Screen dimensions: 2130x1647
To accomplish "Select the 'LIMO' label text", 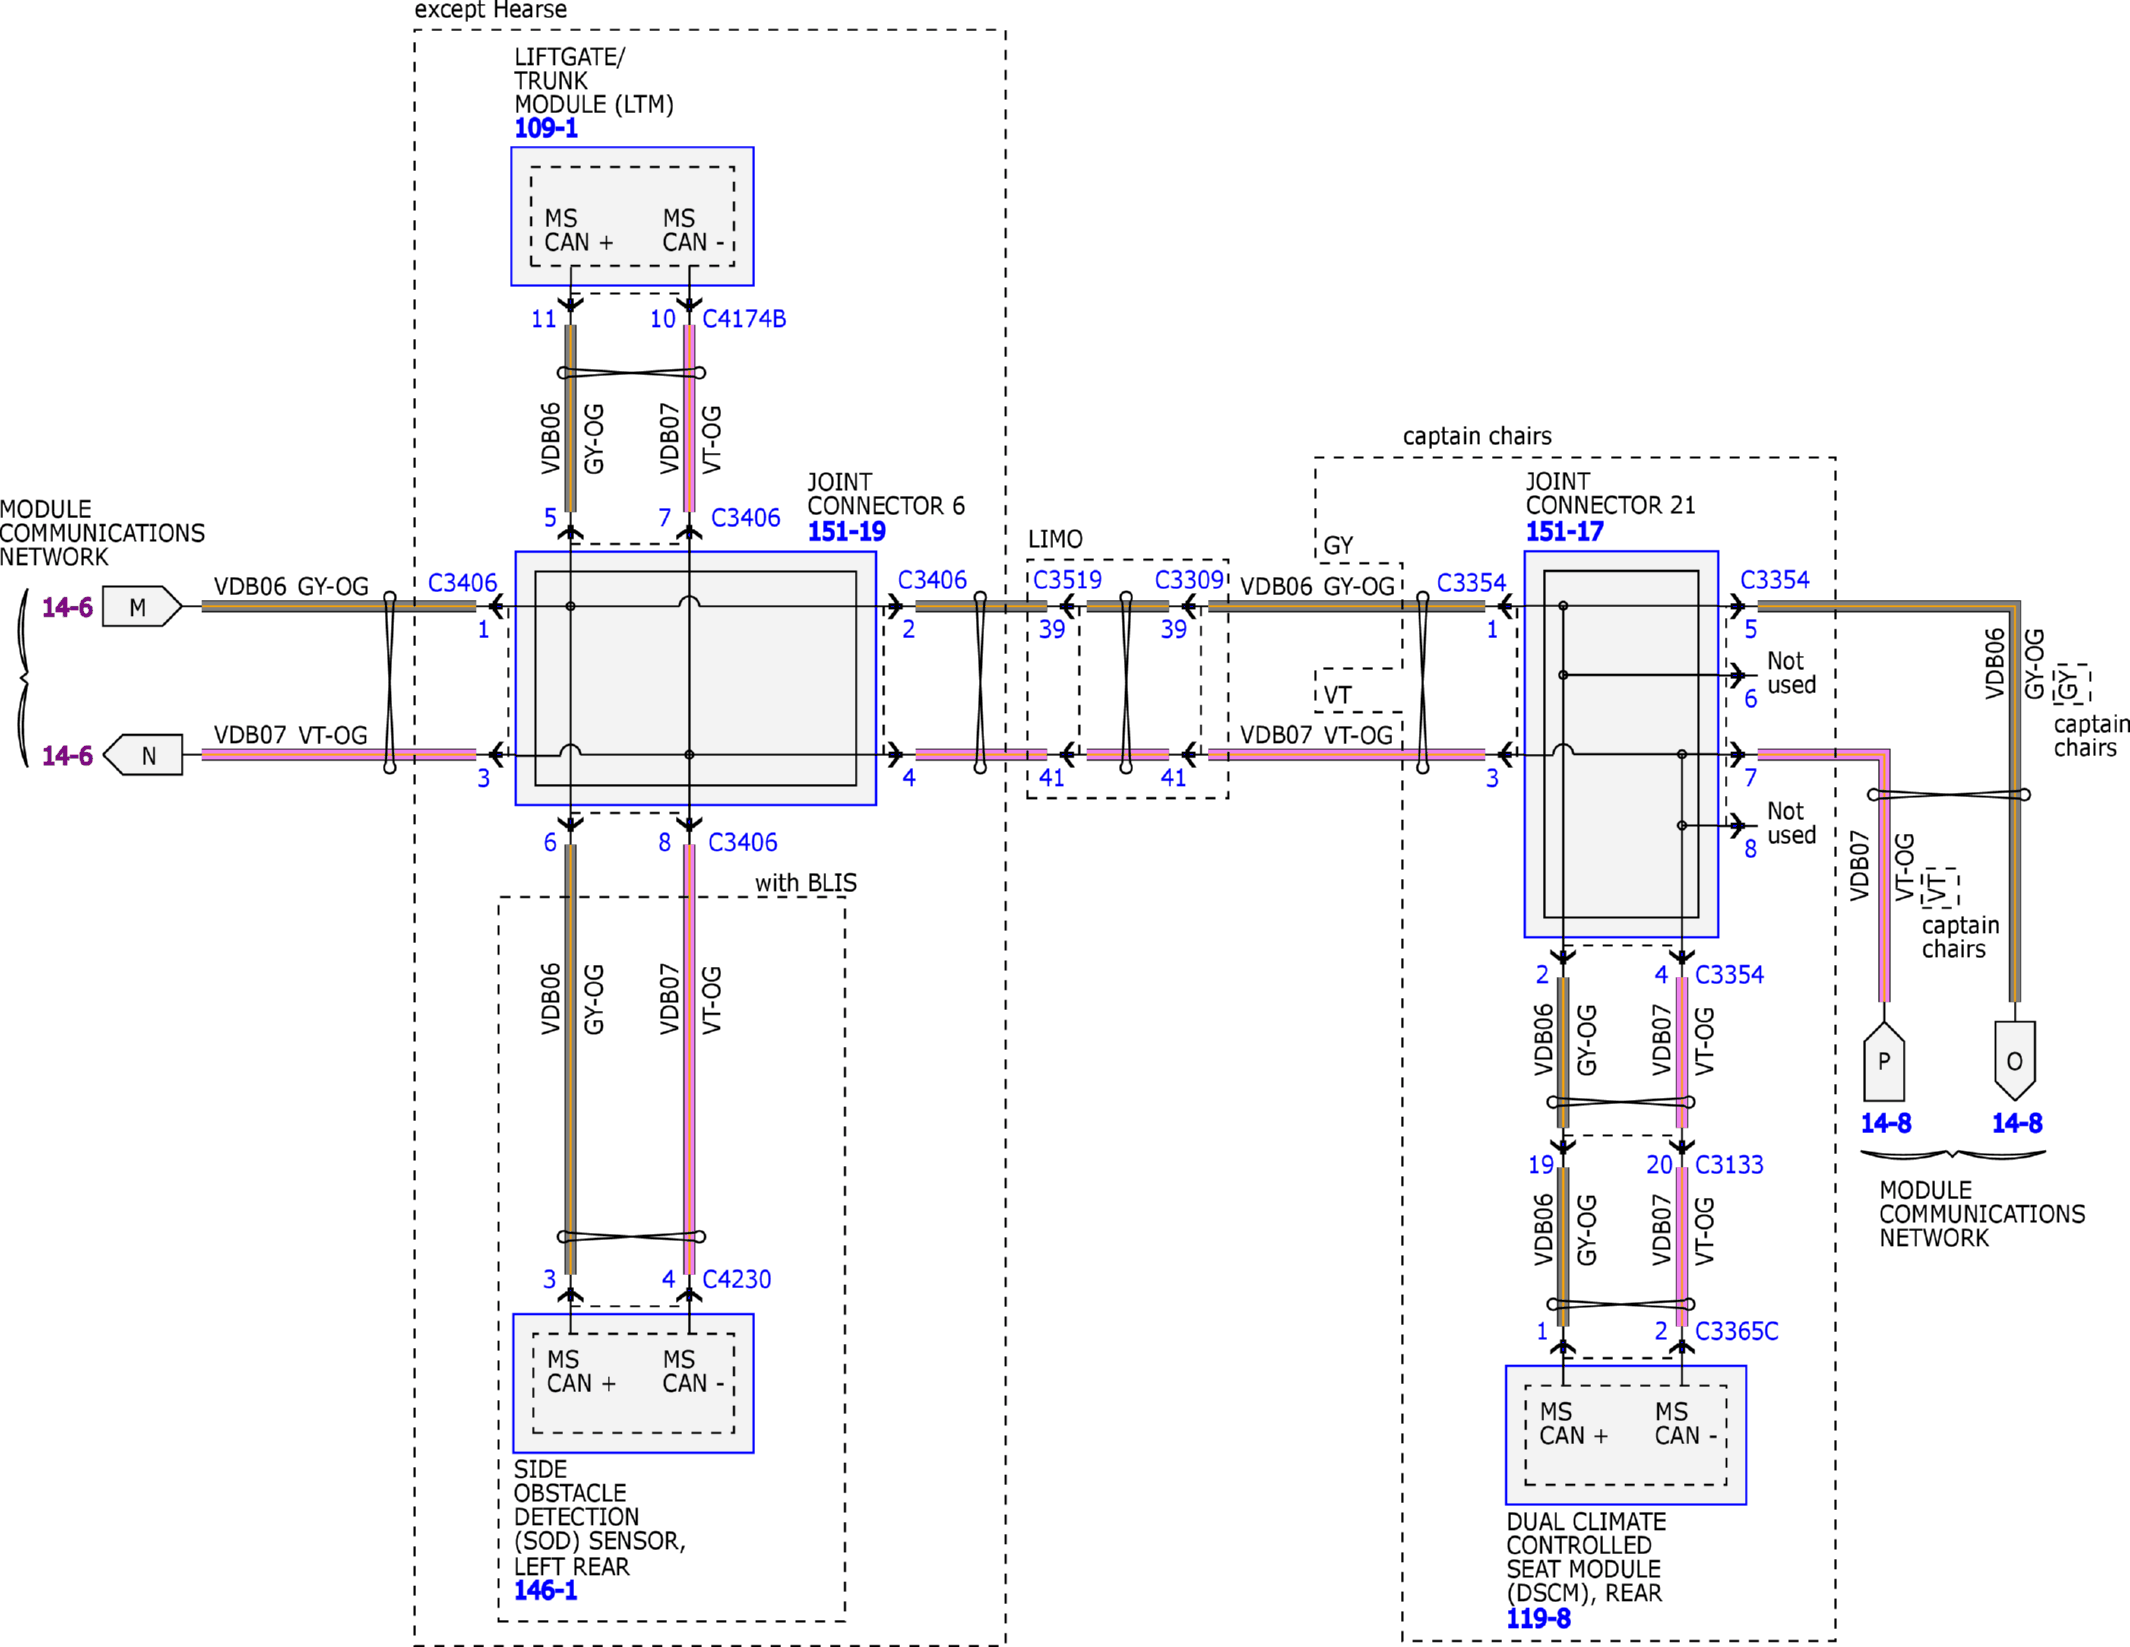I will (x=1055, y=539).
